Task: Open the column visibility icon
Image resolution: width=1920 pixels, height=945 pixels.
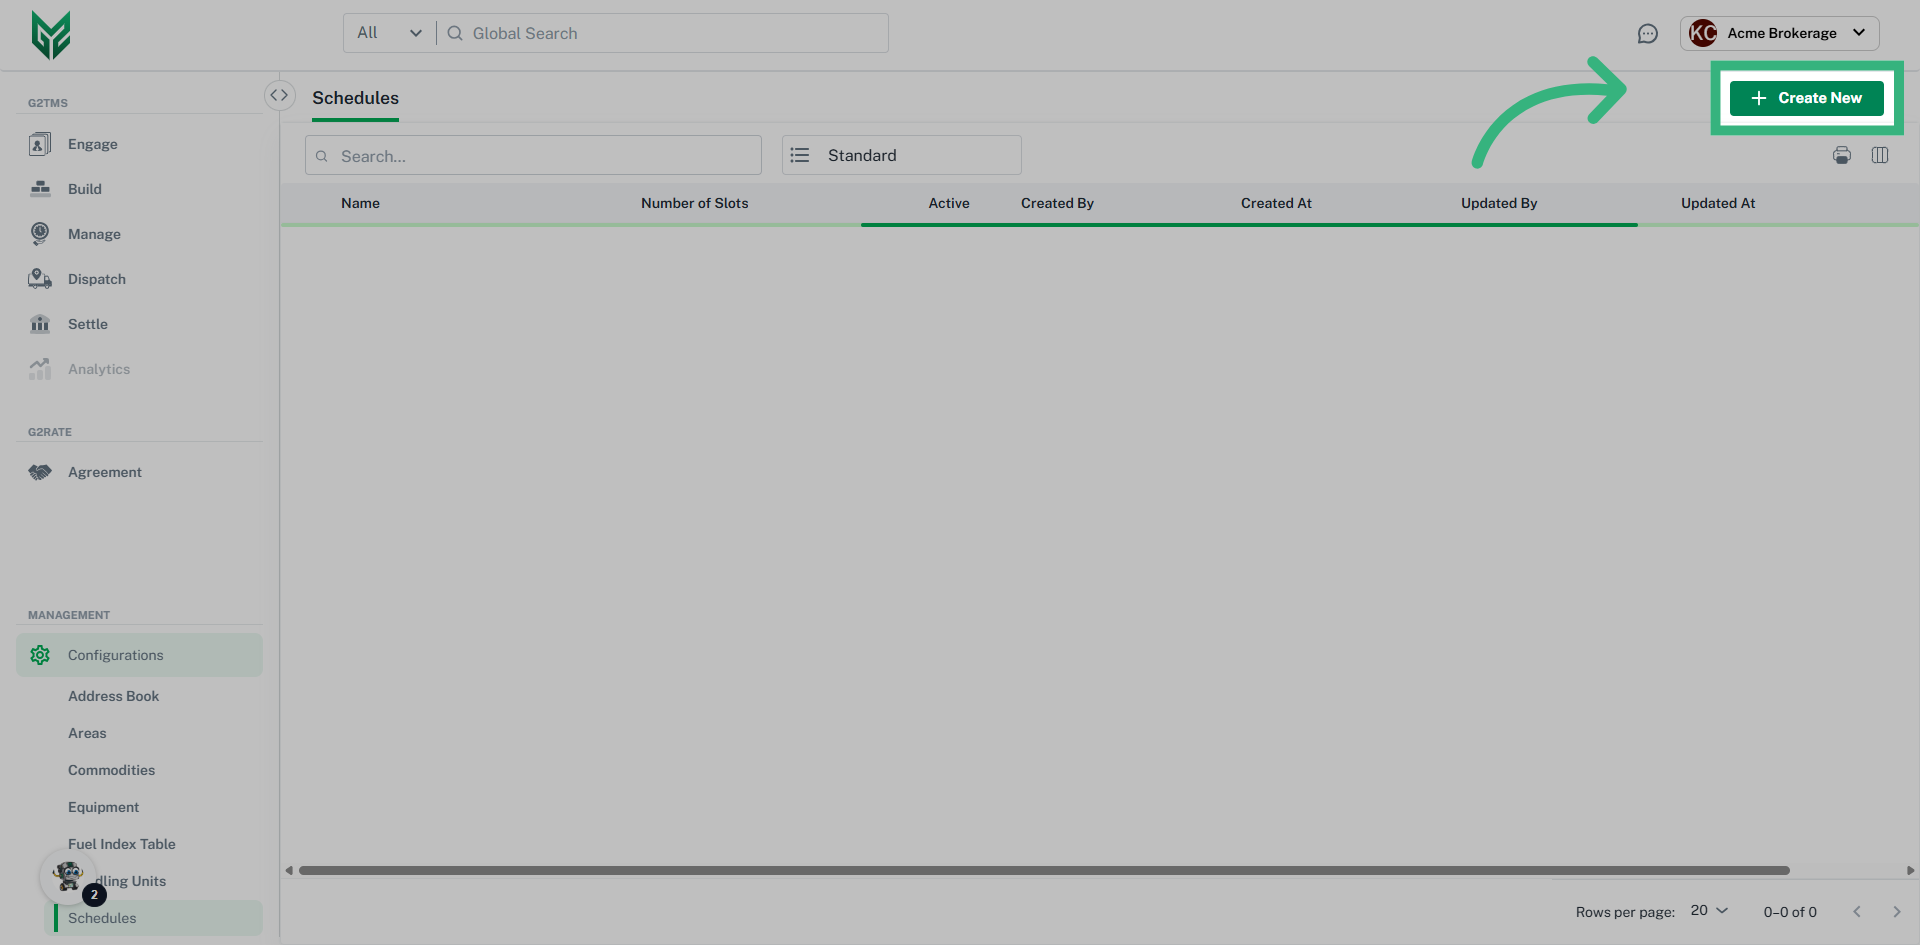Action: [1880, 155]
